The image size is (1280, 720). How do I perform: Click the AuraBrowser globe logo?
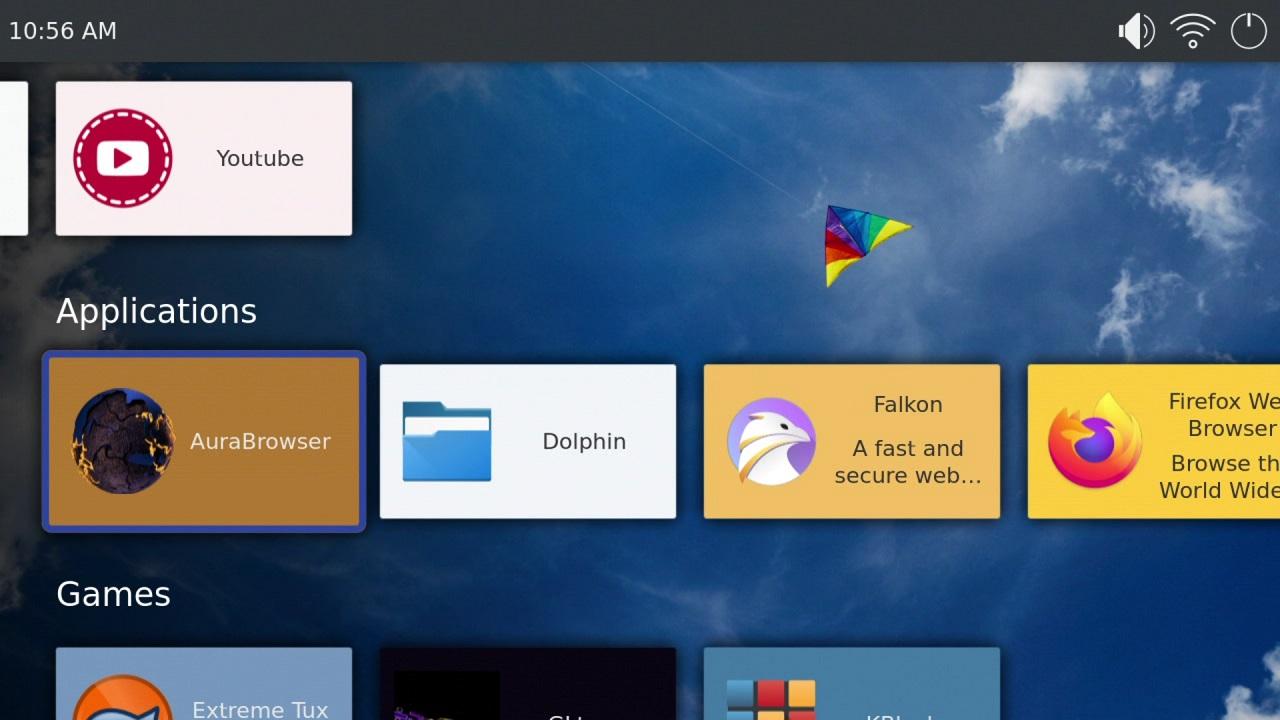pyautogui.click(x=123, y=441)
